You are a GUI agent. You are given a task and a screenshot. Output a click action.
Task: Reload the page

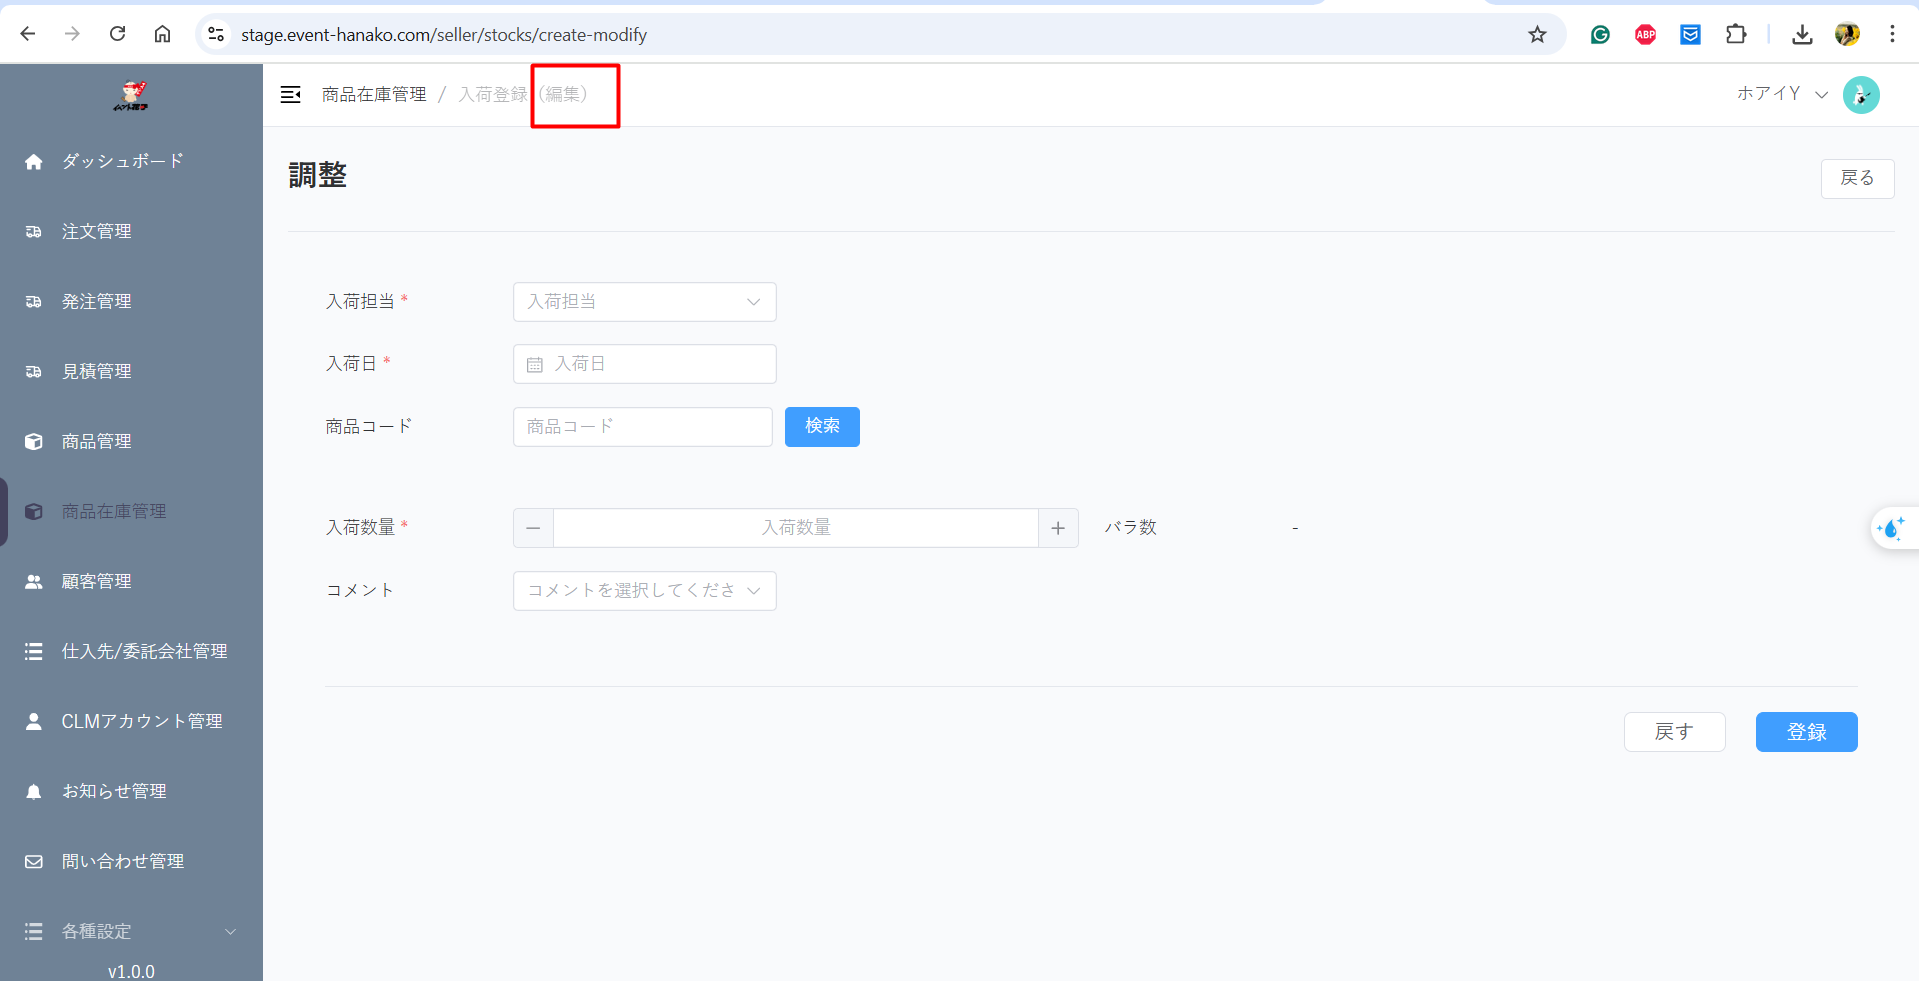[118, 35]
